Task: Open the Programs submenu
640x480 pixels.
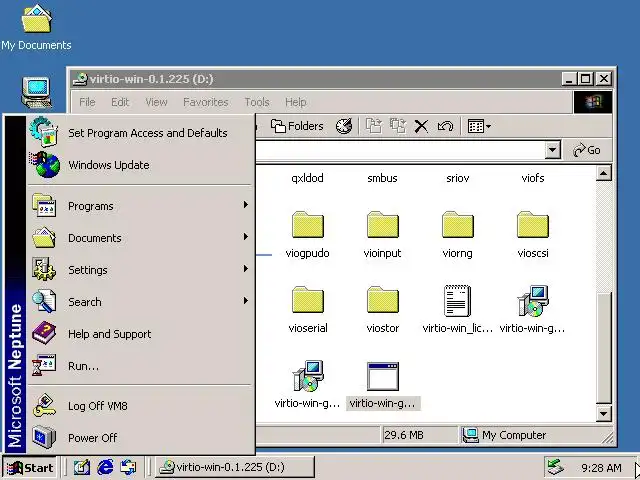Action: [140, 206]
